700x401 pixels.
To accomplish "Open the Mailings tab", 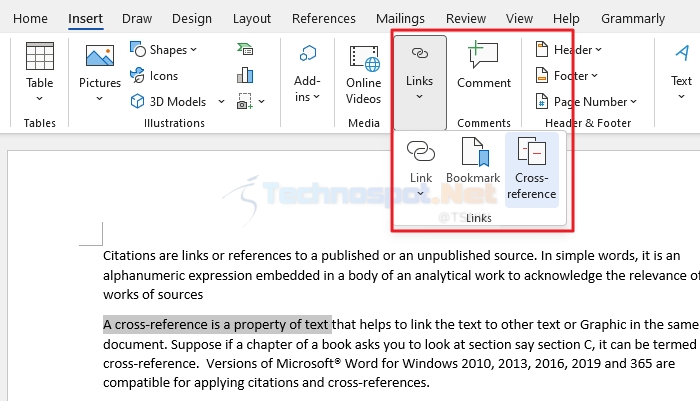I will [400, 19].
